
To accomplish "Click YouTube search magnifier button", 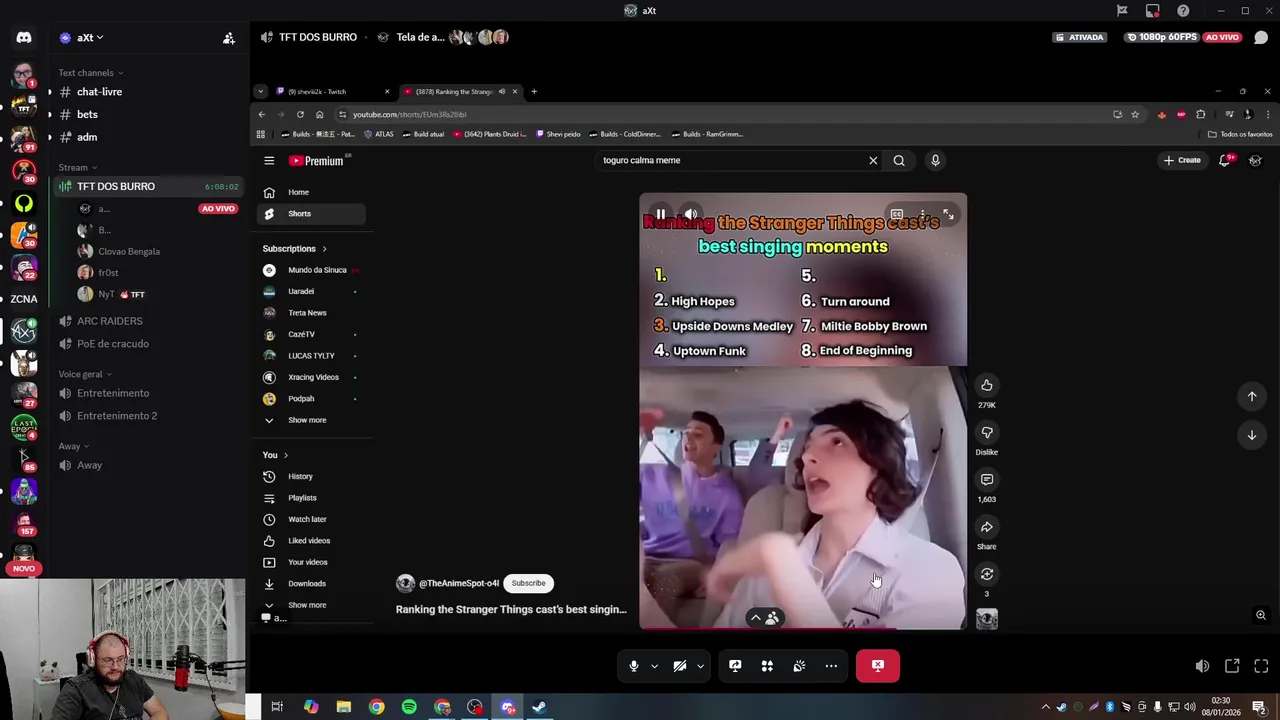I will tap(899, 160).
